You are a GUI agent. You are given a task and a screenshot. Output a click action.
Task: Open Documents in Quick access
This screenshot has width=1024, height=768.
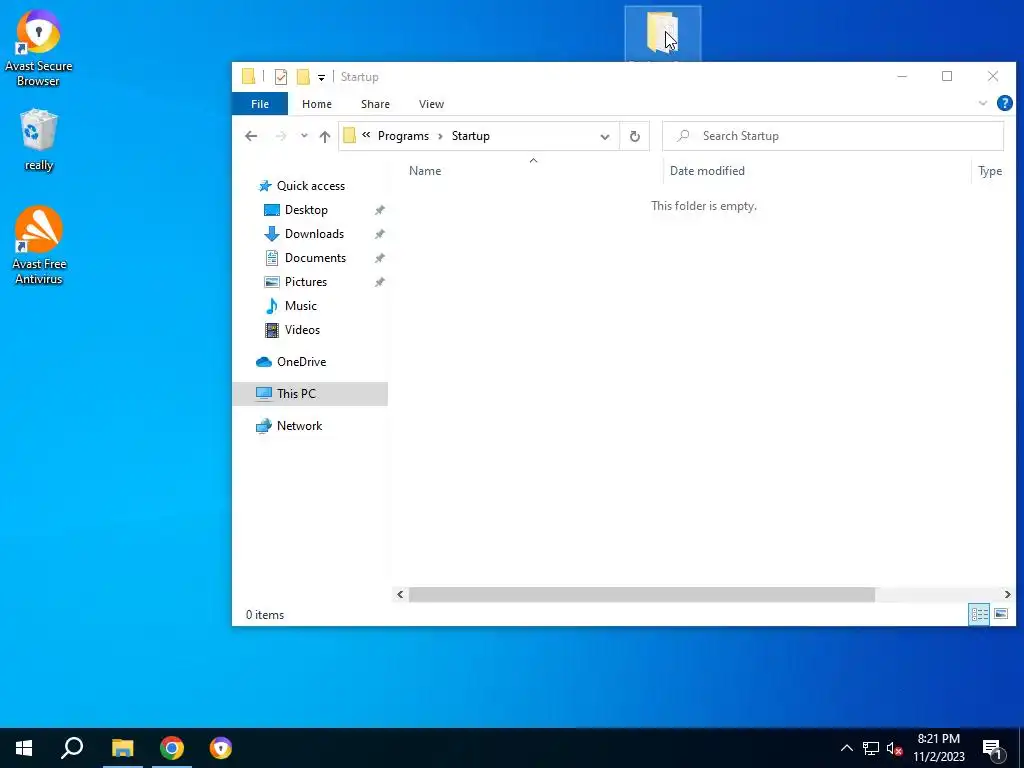click(315, 258)
